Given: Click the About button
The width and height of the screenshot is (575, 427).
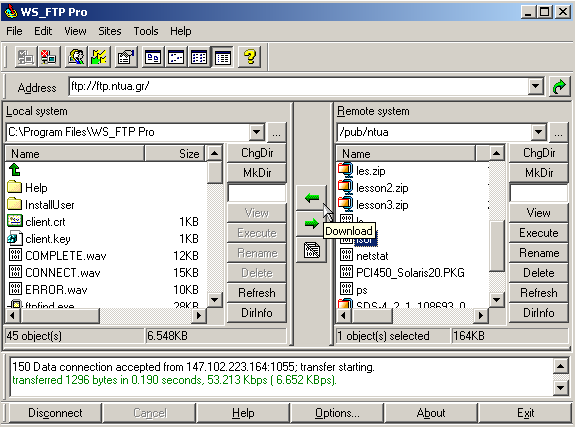Looking at the screenshot, I should point(431,413).
